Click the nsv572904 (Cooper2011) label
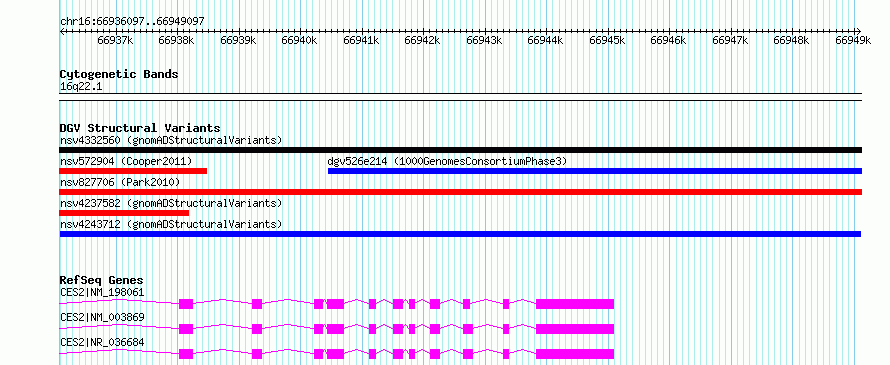This screenshot has width=890, height=365. 126,161
